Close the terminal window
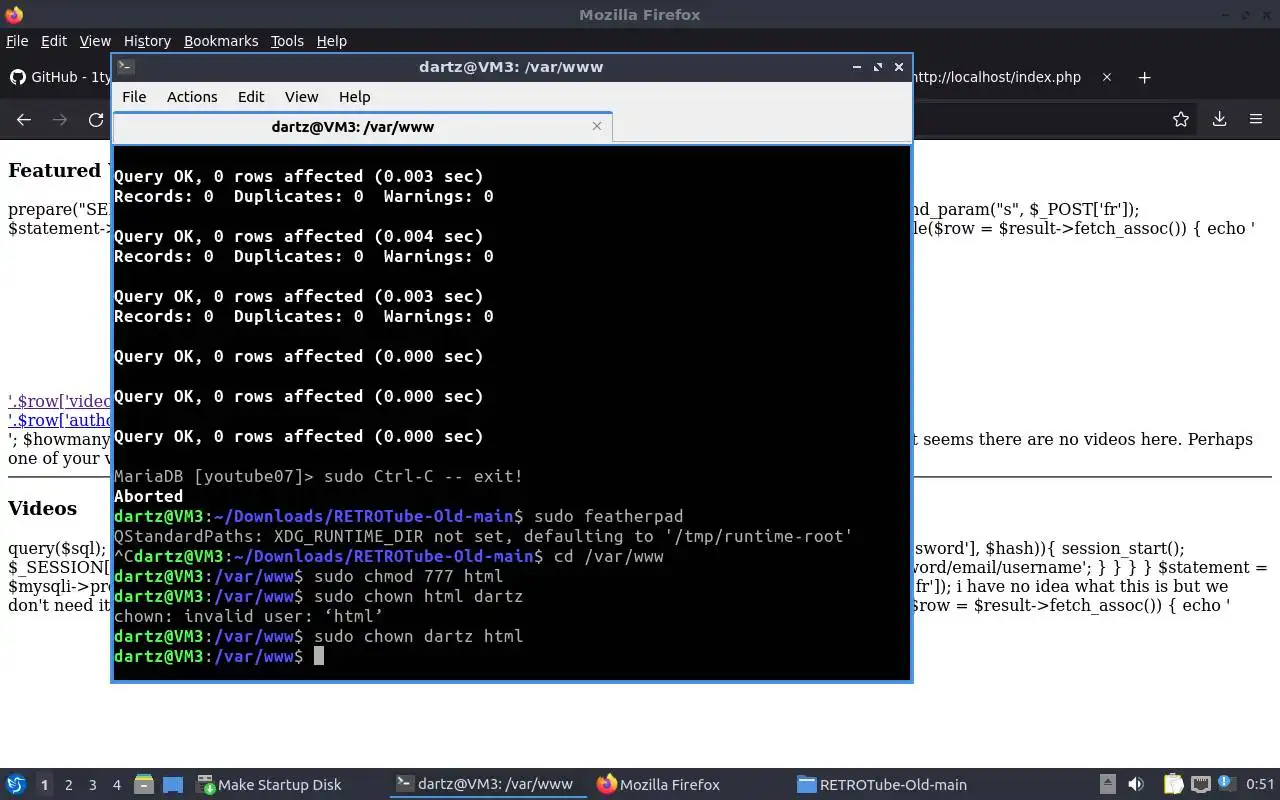 (x=899, y=67)
